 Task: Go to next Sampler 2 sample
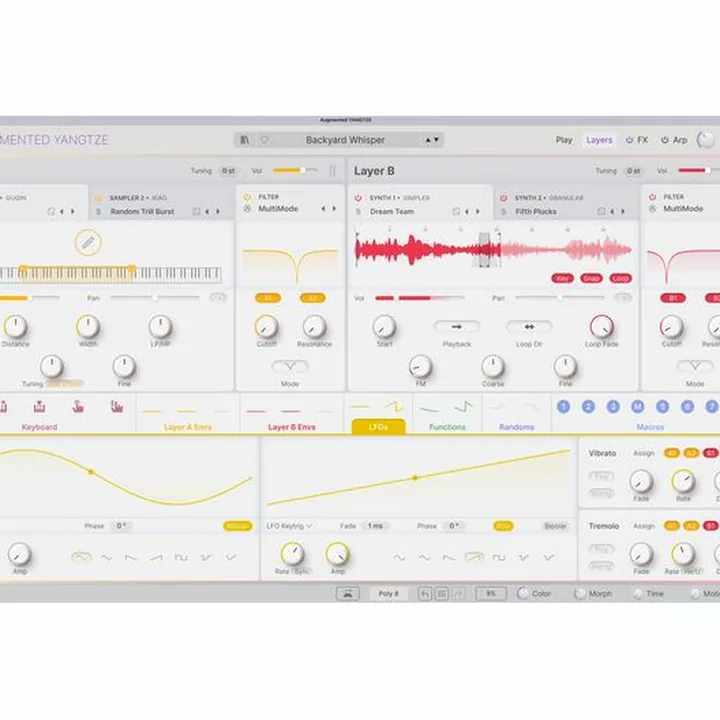218,212
